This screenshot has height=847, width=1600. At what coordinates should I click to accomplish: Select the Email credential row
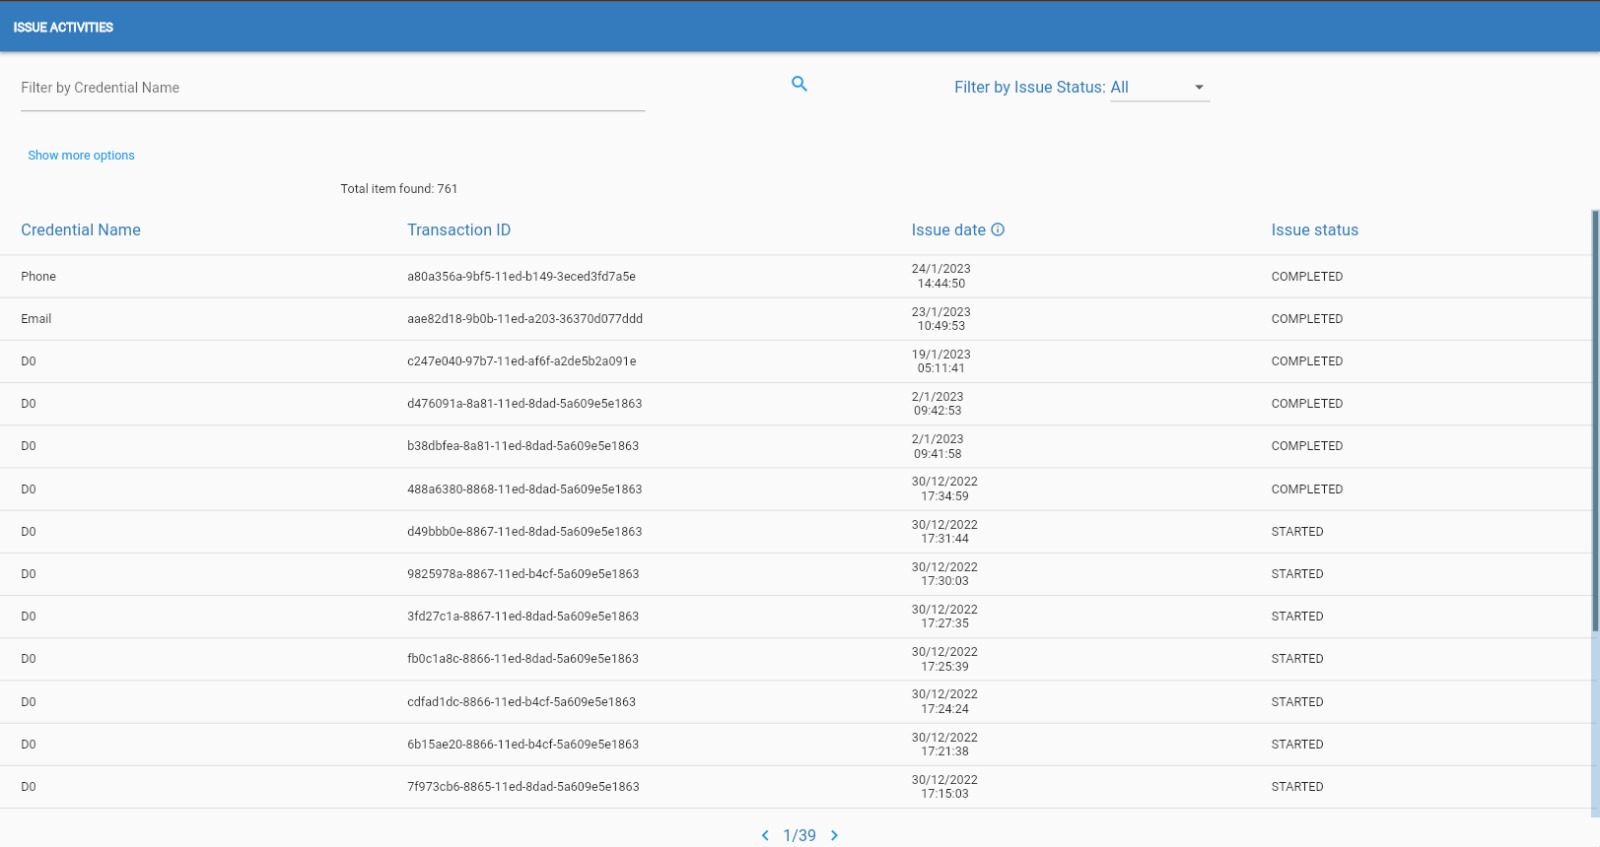(x=795, y=319)
